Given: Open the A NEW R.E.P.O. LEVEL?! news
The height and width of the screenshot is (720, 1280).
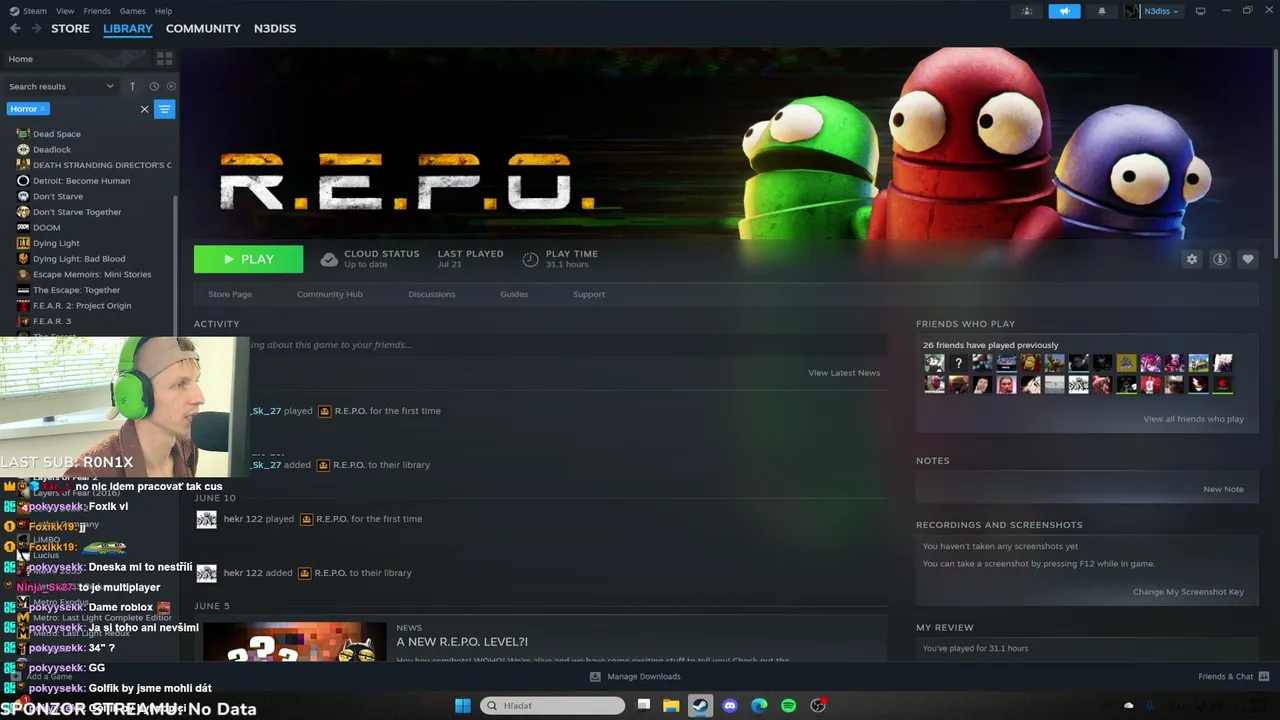Looking at the screenshot, I should coord(462,642).
